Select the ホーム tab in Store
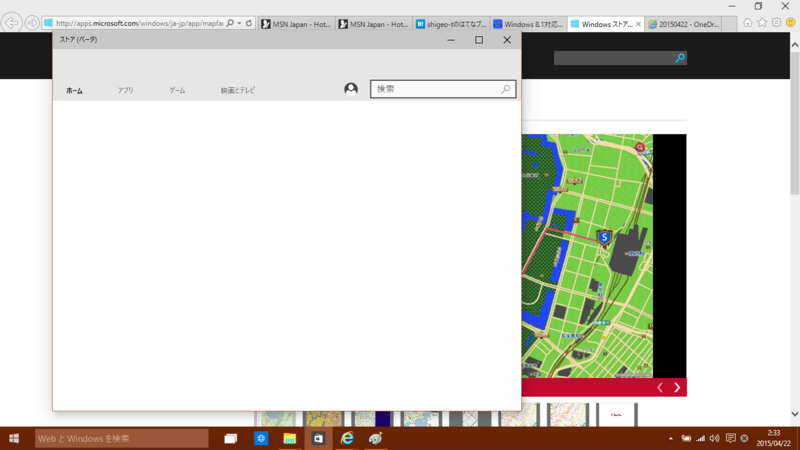 pyautogui.click(x=74, y=90)
